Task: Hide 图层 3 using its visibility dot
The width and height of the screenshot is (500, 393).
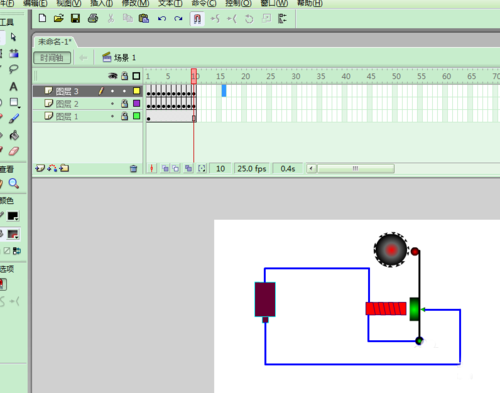Action: (113, 91)
